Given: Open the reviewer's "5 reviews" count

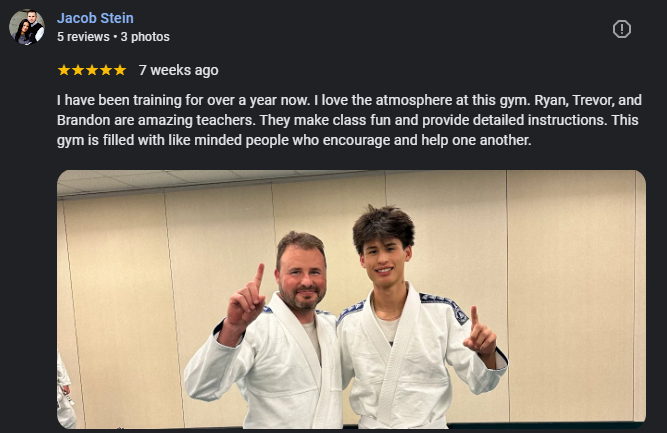Looking at the screenshot, I should click(83, 37).
